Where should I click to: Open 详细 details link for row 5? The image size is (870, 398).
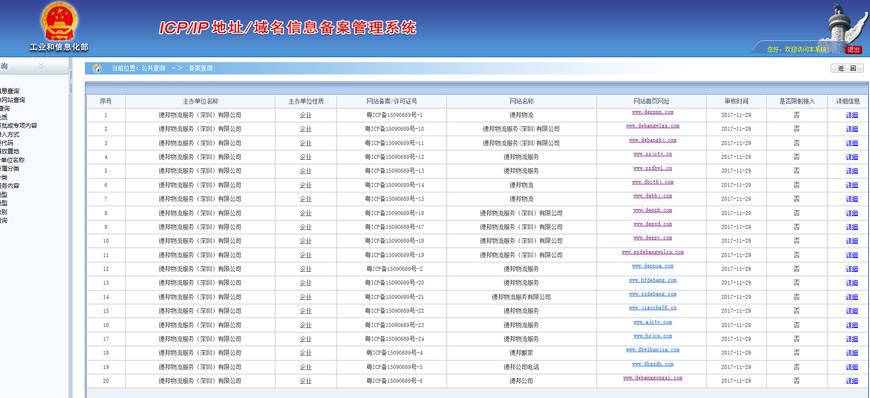click(852, 171)
